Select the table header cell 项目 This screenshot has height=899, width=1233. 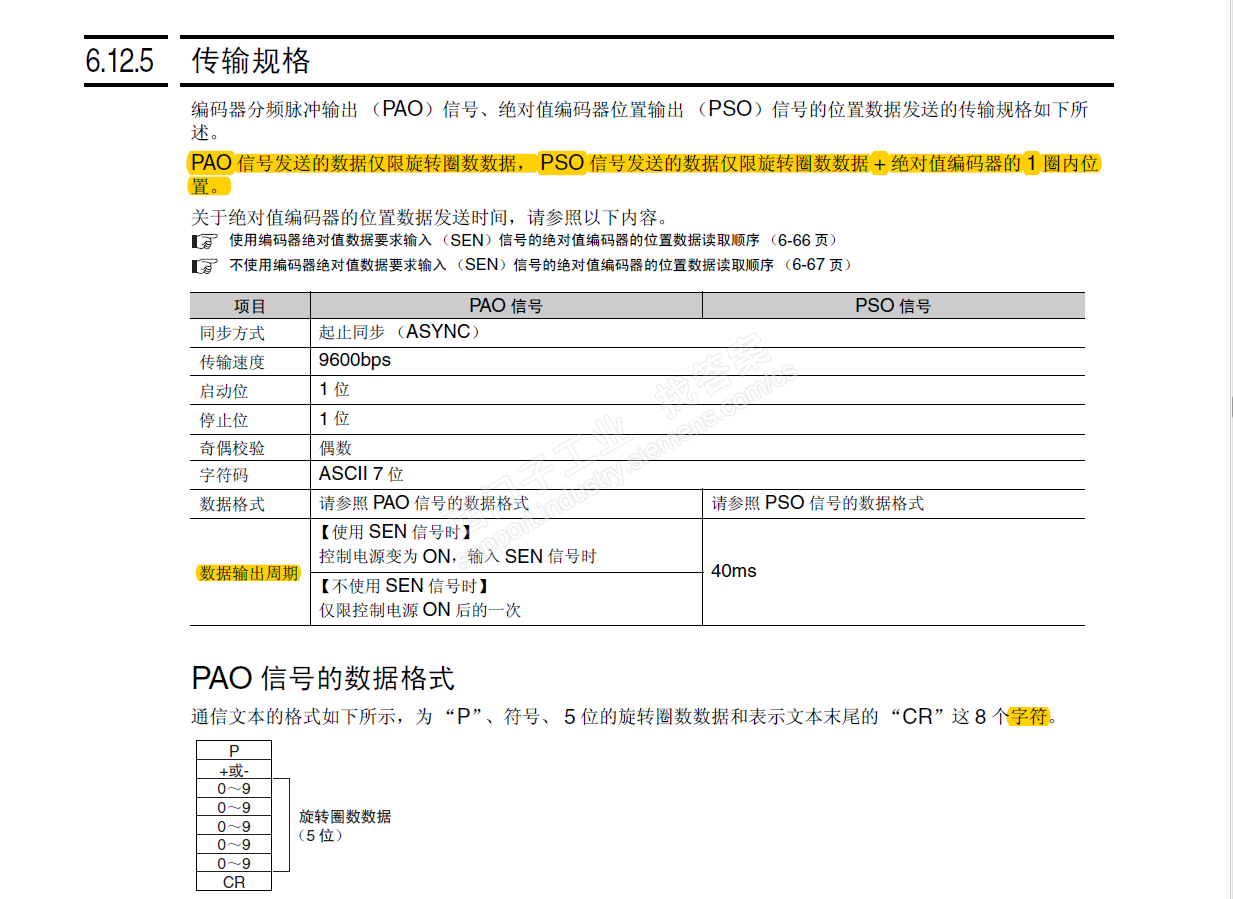click(250, 306)
